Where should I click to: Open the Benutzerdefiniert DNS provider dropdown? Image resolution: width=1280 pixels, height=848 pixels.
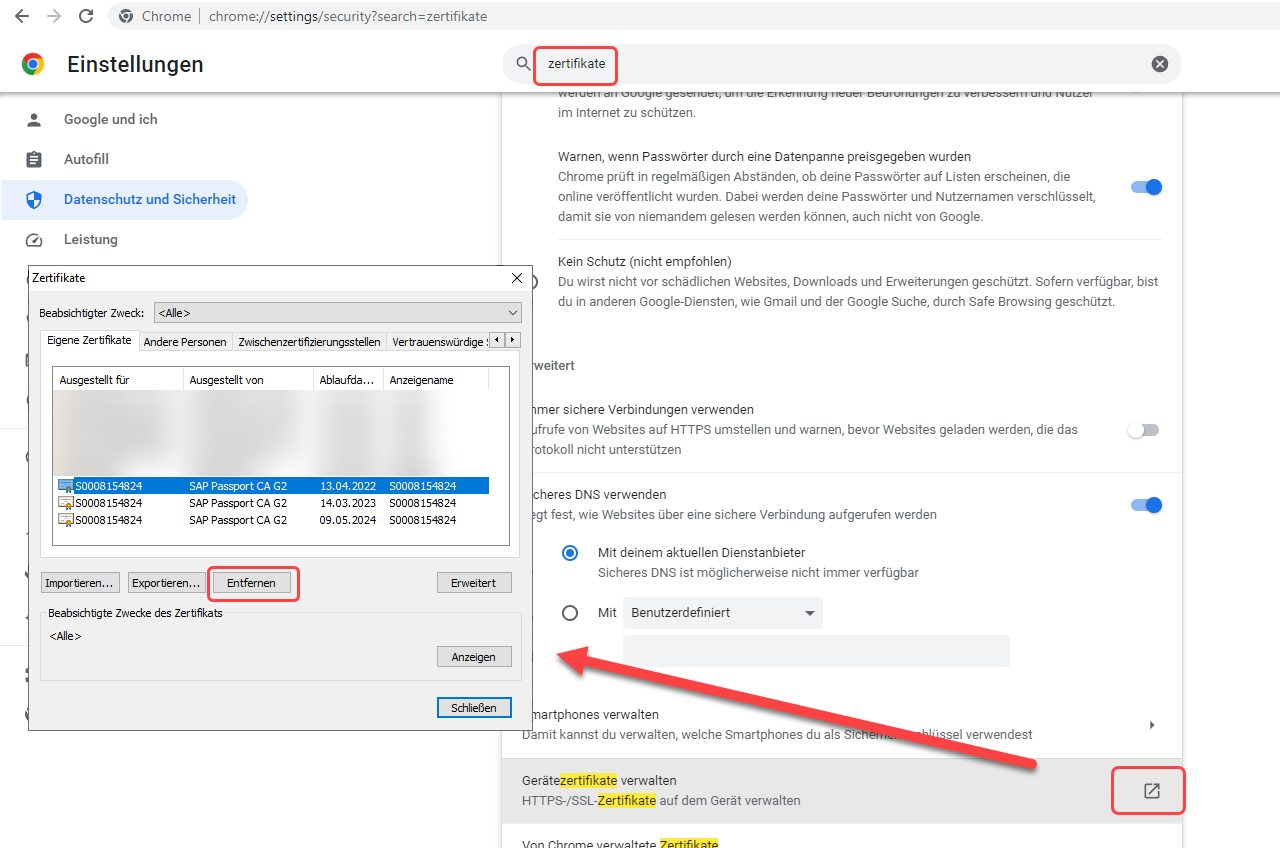(x=723, y=613)
